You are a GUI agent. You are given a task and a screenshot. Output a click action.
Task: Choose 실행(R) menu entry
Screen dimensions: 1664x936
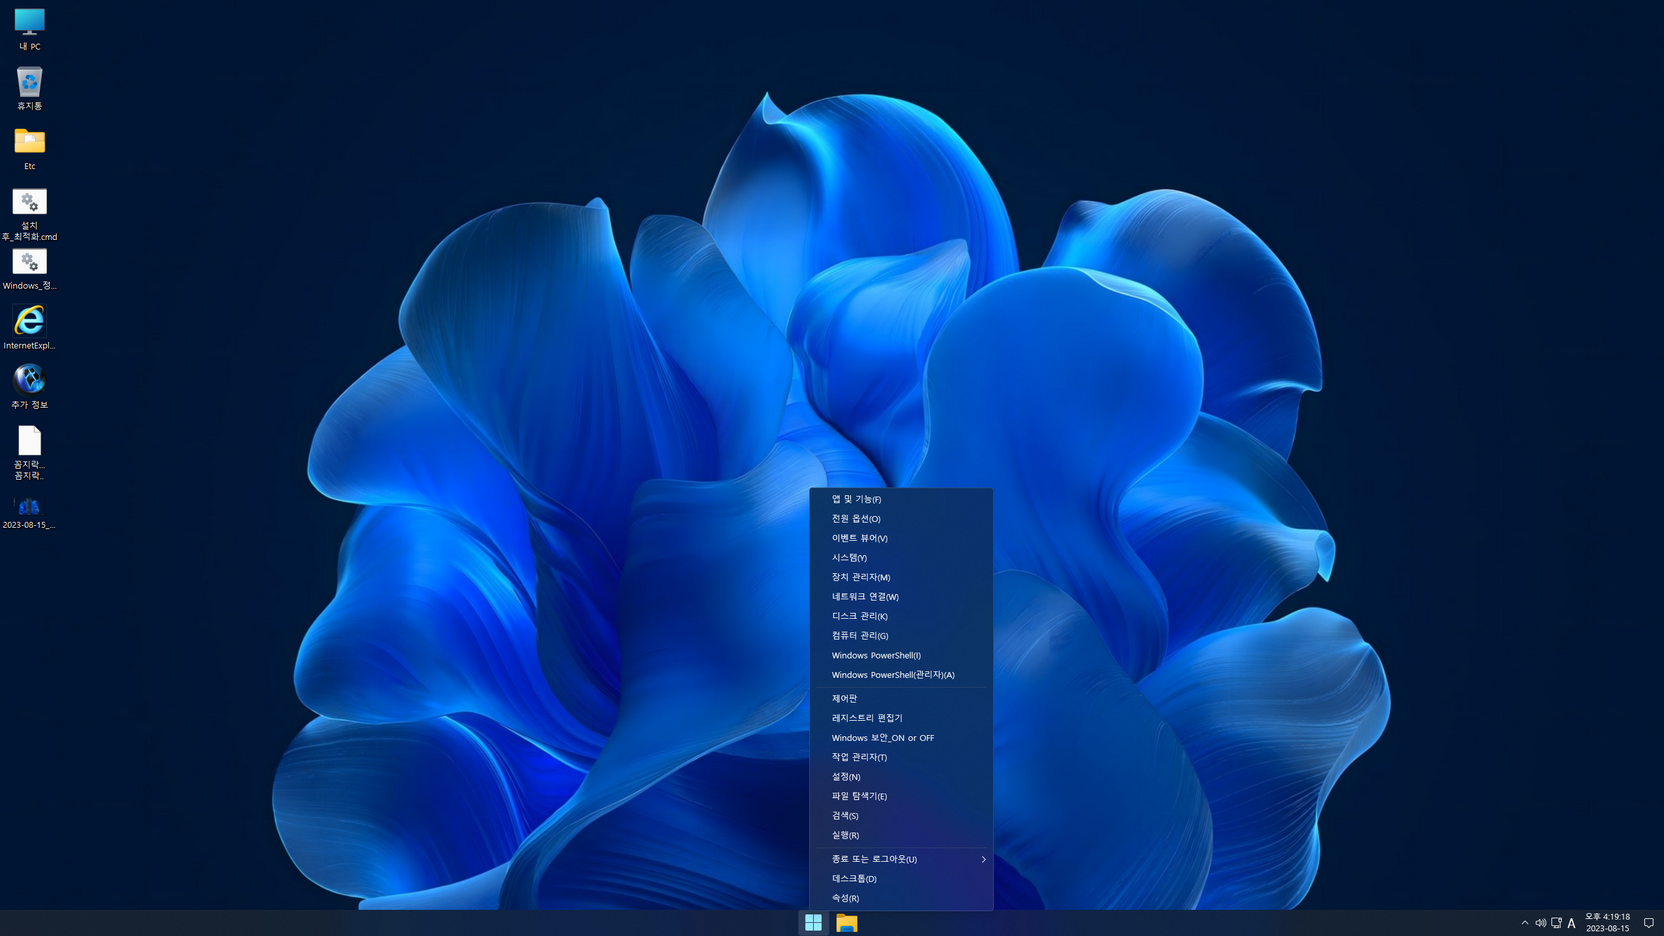[901, 835]
